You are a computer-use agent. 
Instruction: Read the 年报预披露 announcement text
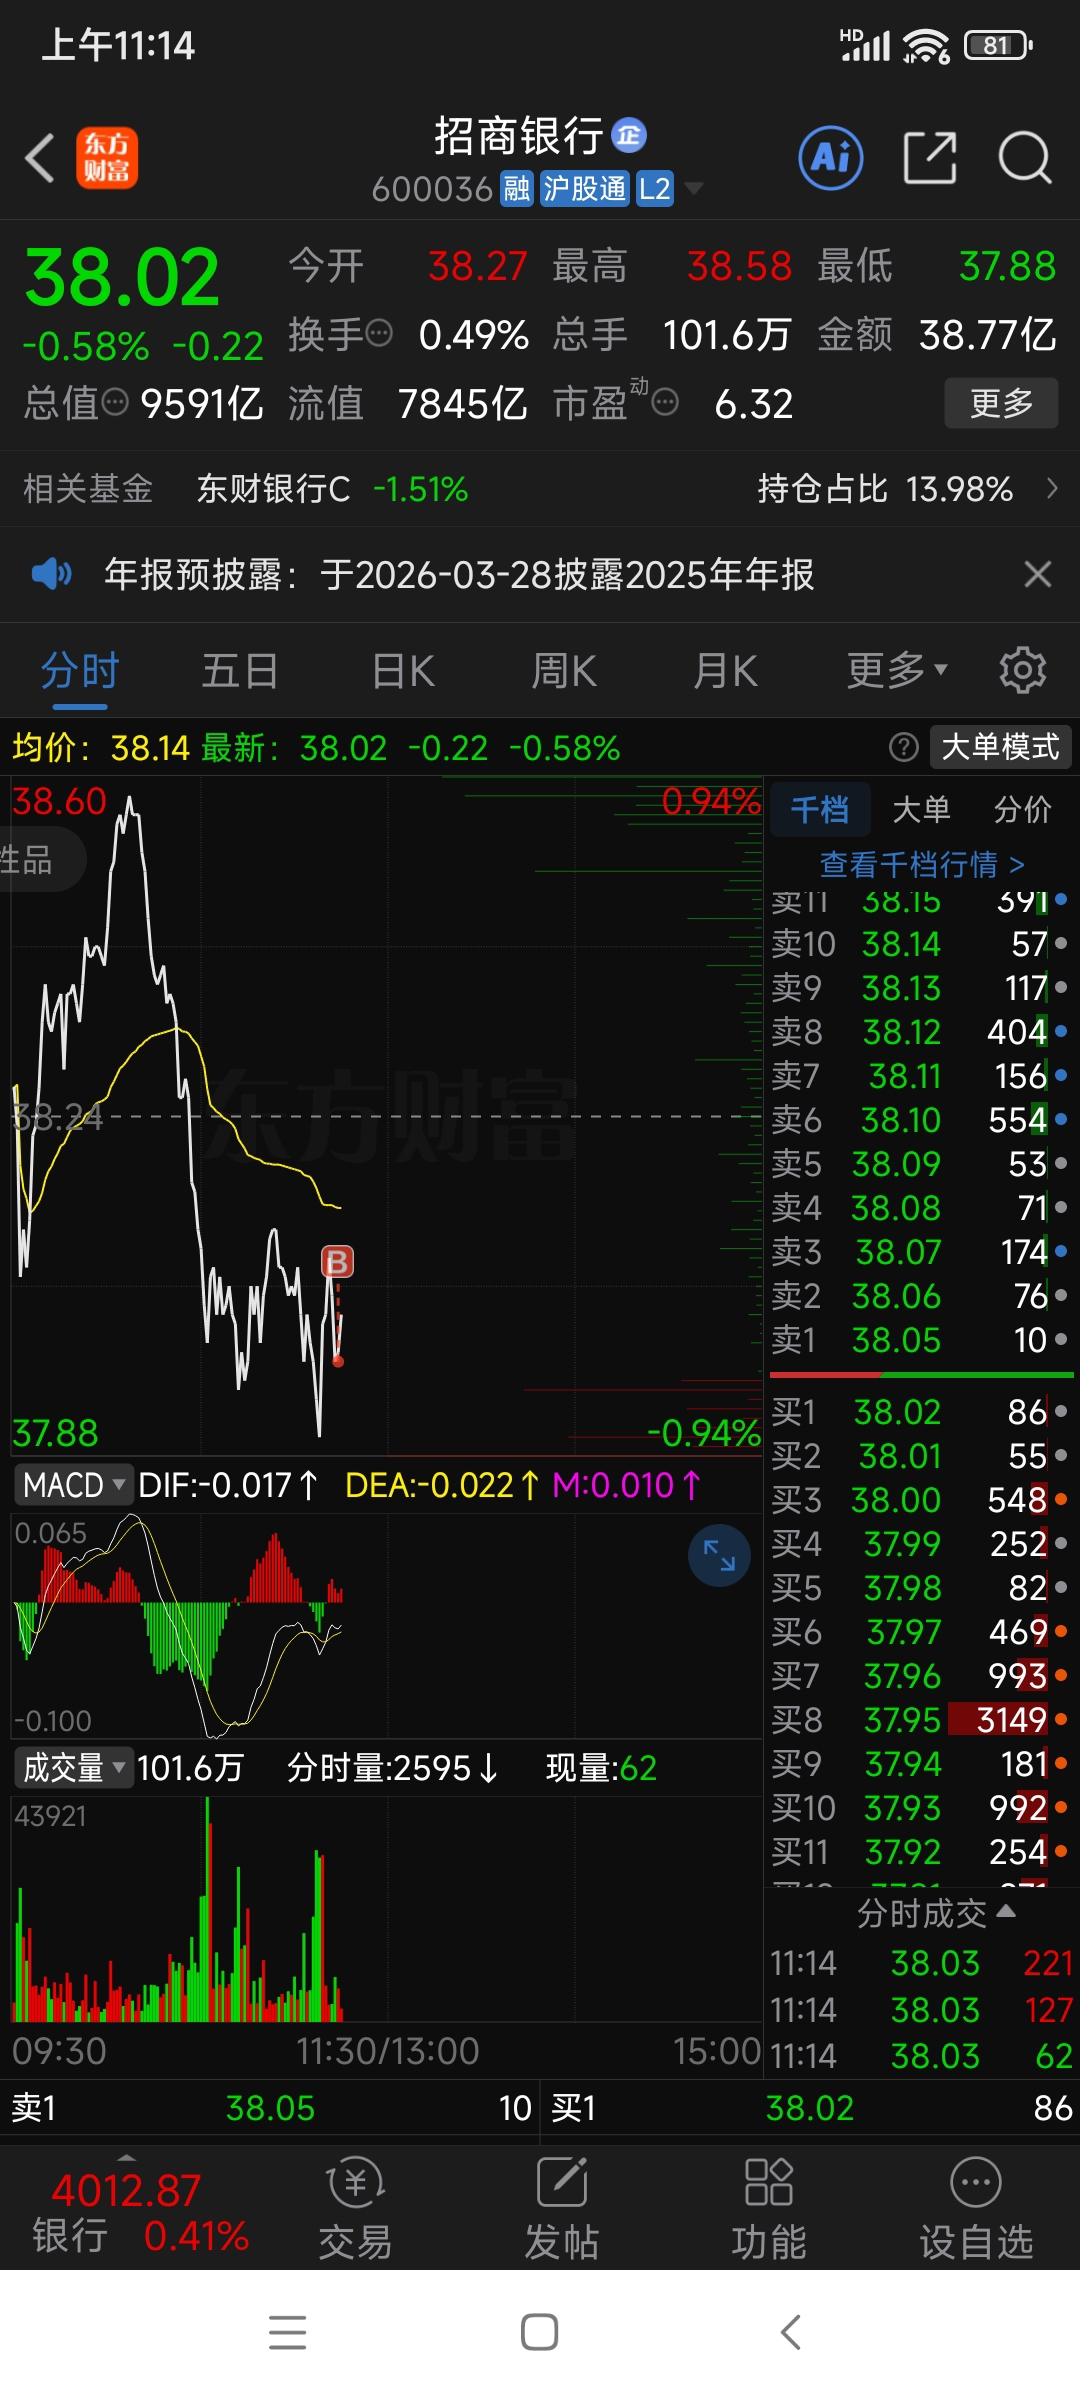pyautogui.click(x=459, y=575)
